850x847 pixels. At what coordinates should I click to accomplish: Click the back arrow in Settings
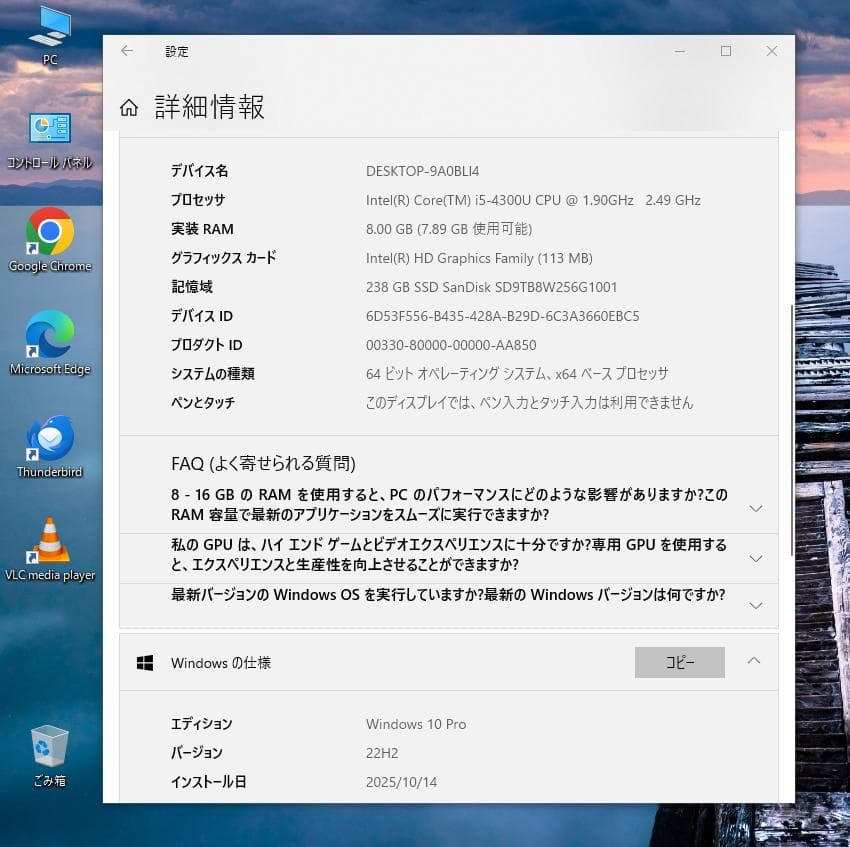click(x=127, y=50)
